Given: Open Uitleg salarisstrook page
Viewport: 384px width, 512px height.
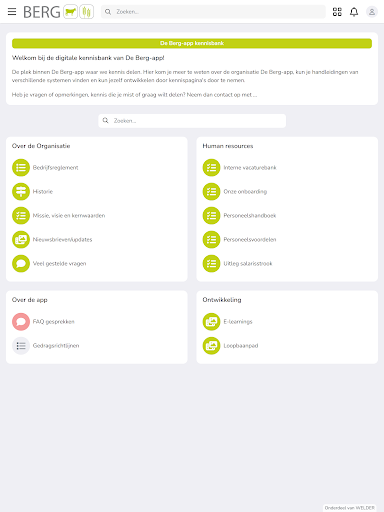Looking at the screenshot, I should pos(248,264).
